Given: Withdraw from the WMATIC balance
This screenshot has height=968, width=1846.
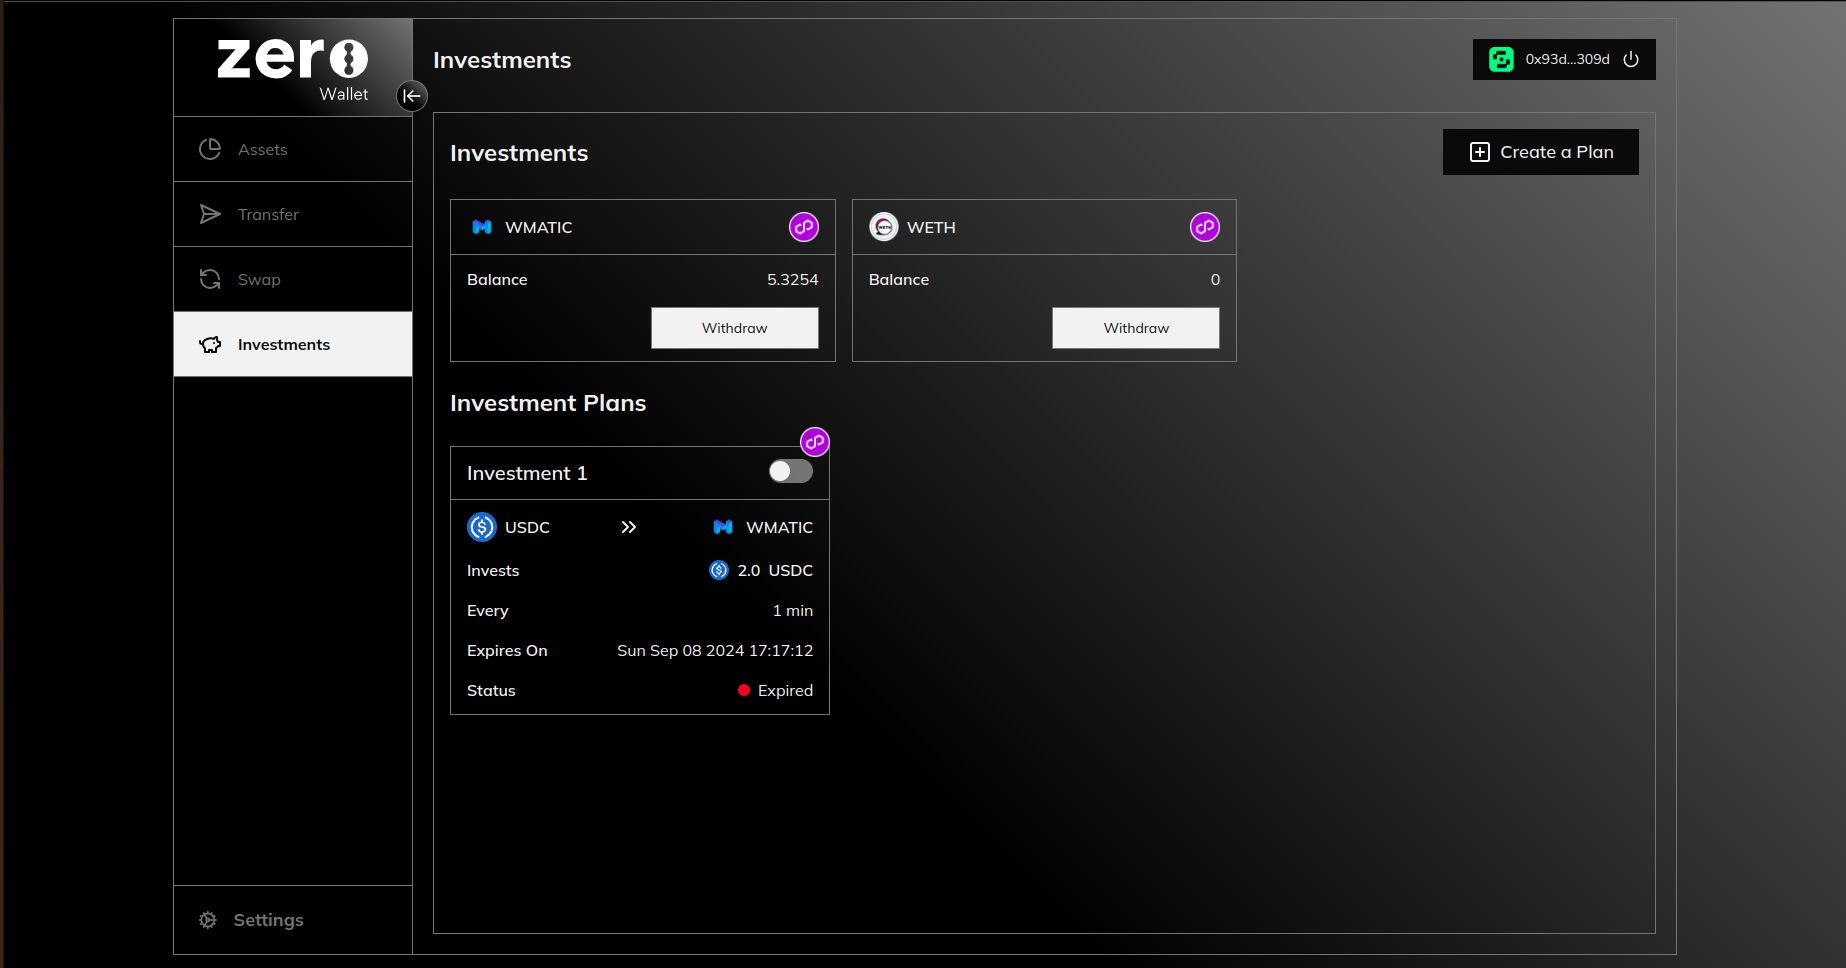Looking at the screenshot, I should point(735,328).
